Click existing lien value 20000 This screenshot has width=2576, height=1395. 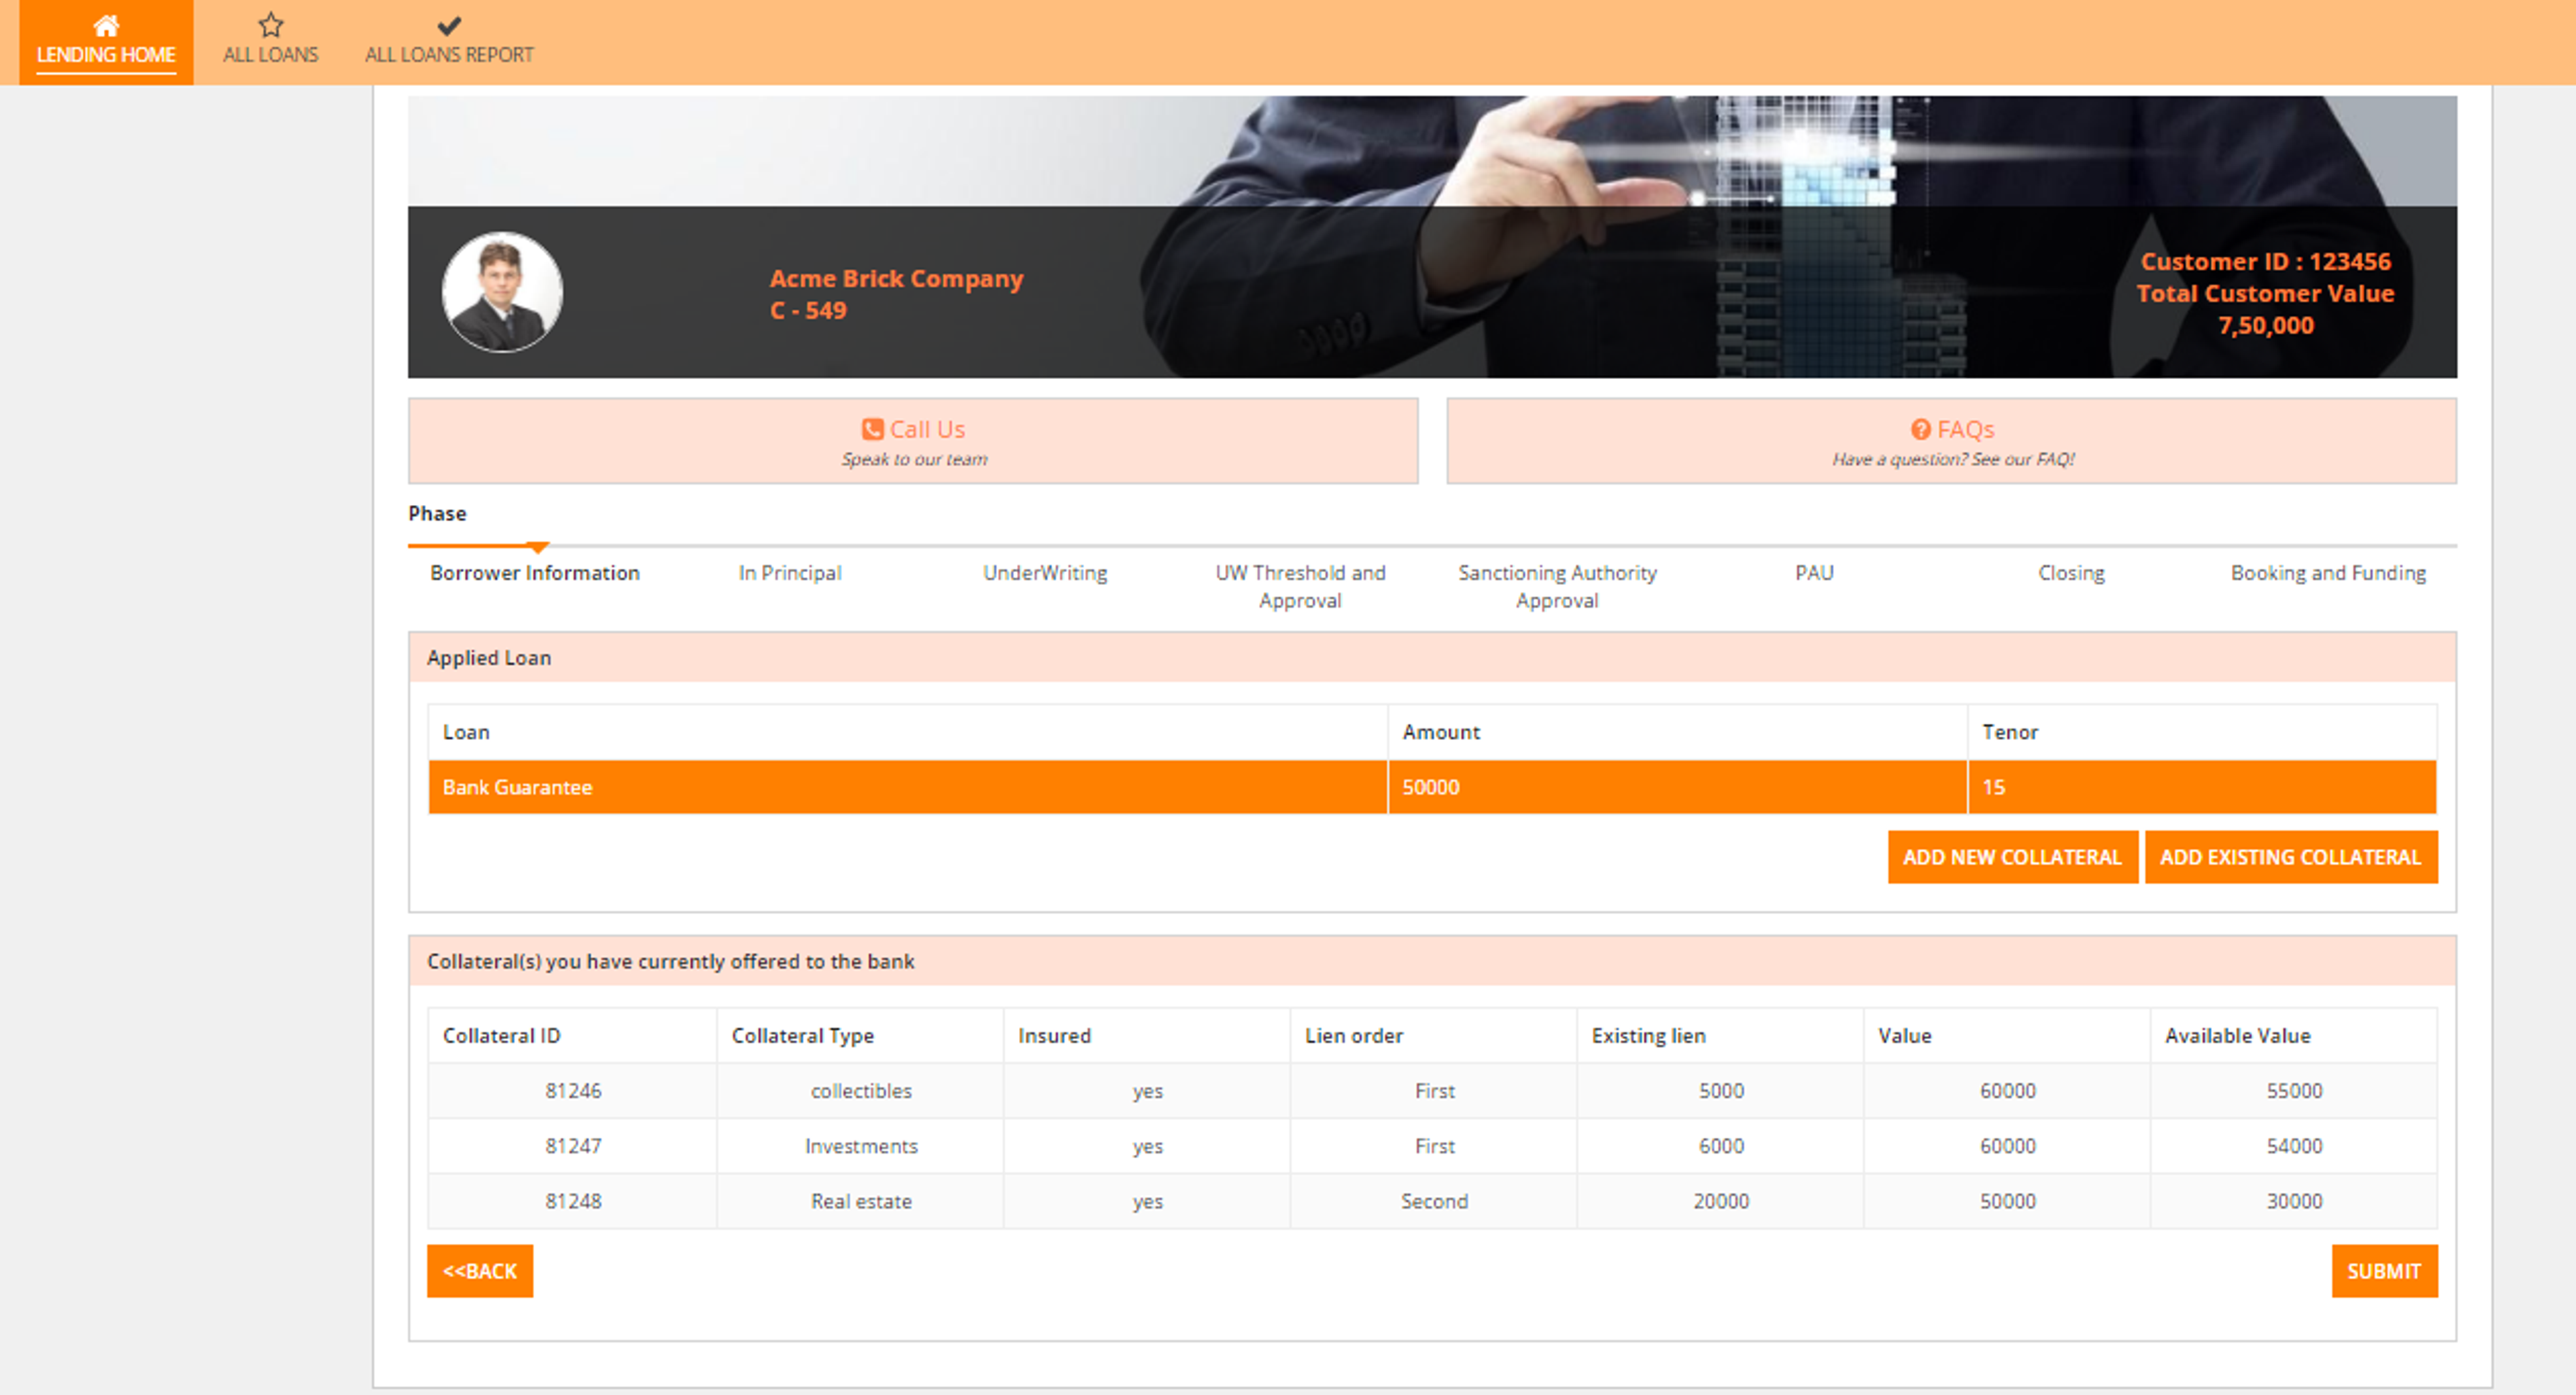[1721, 1201]
